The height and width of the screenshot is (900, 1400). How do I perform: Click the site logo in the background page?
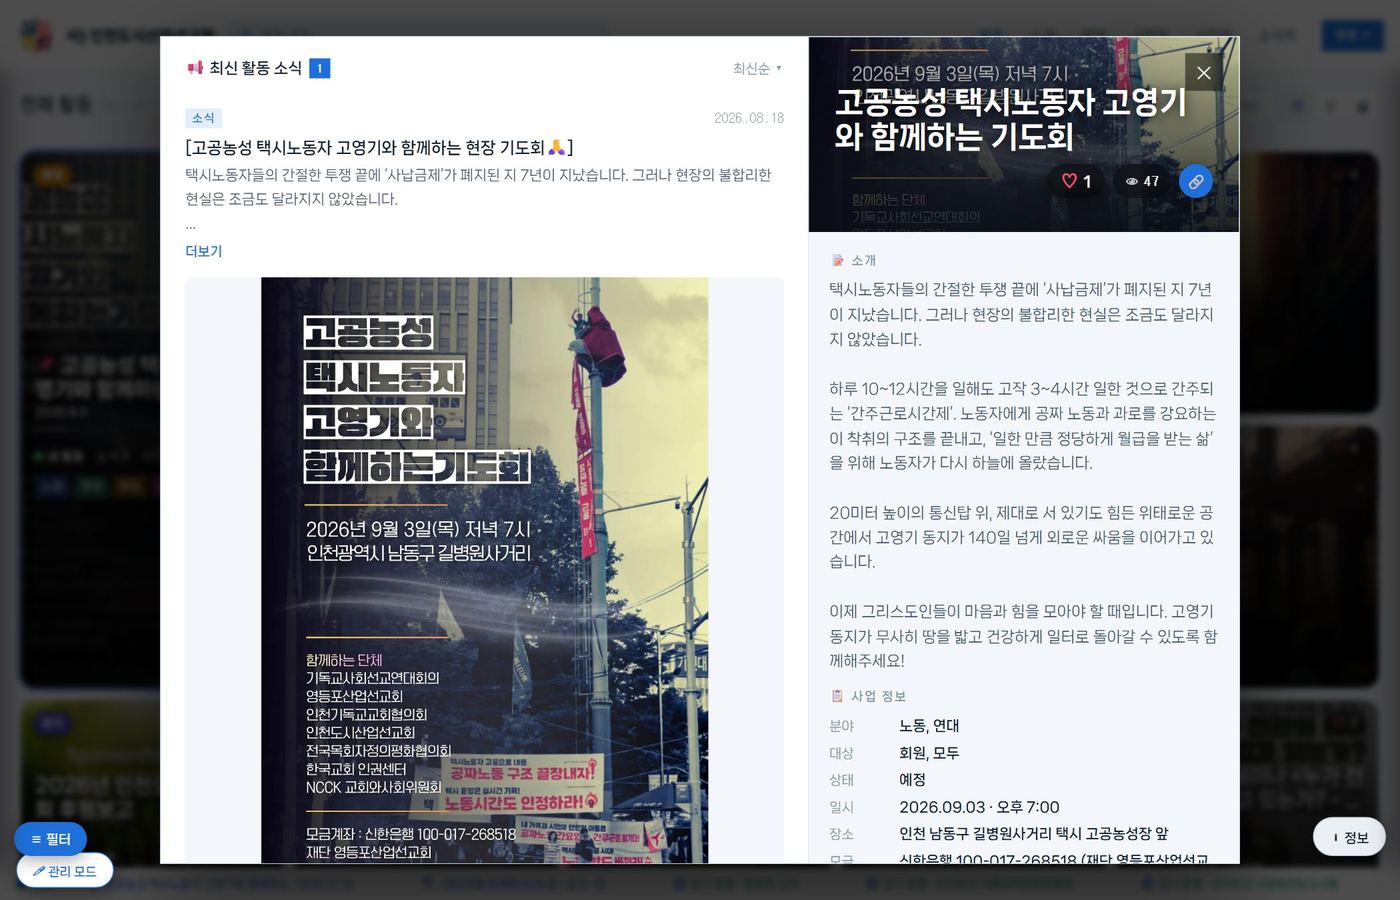pyautogui.click(x=36, y=36)
